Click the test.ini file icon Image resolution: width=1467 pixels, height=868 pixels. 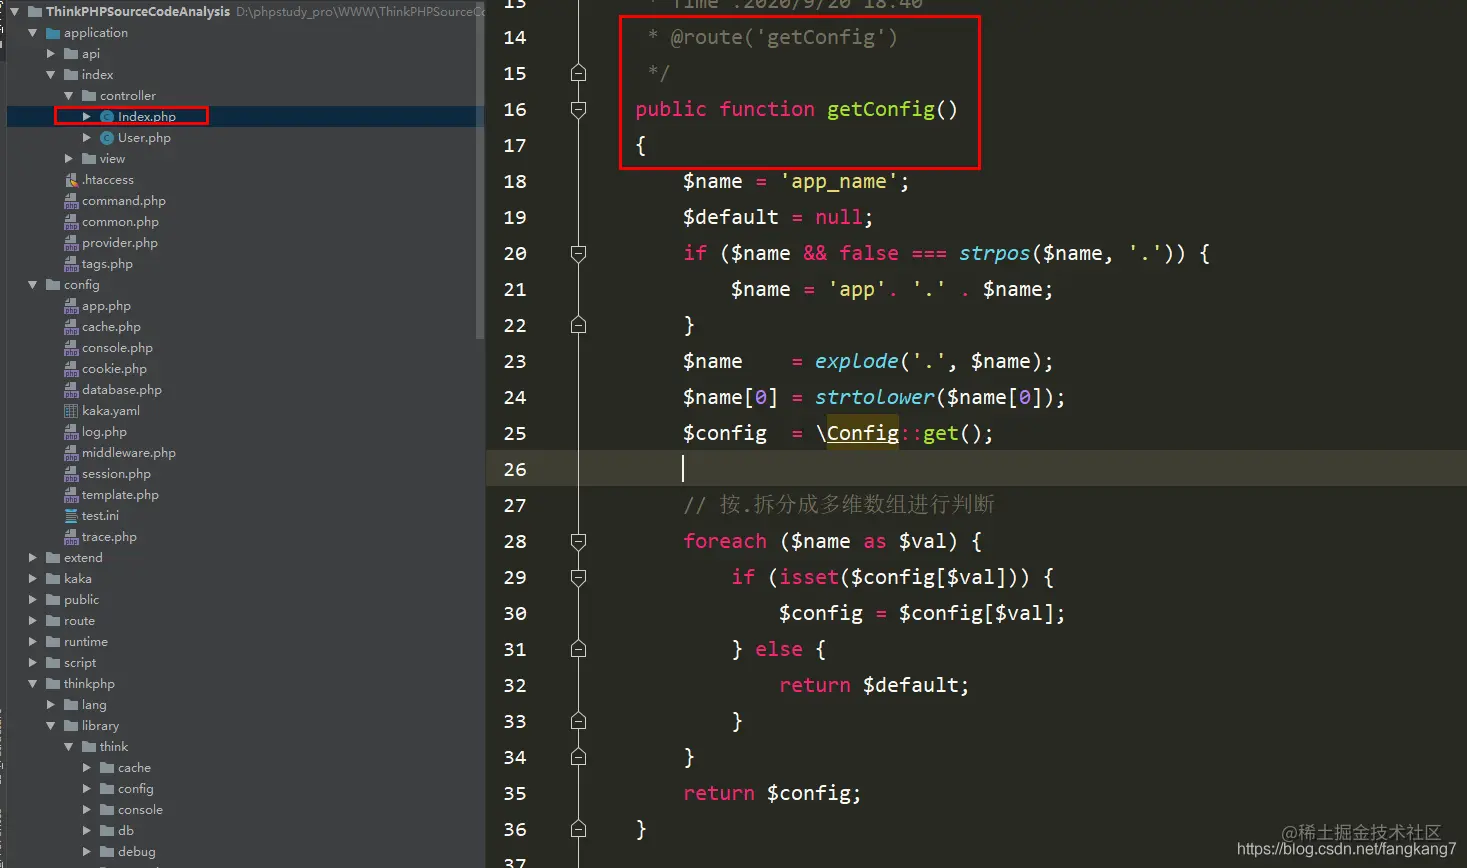pyautogui.click(x=71, y=516)
